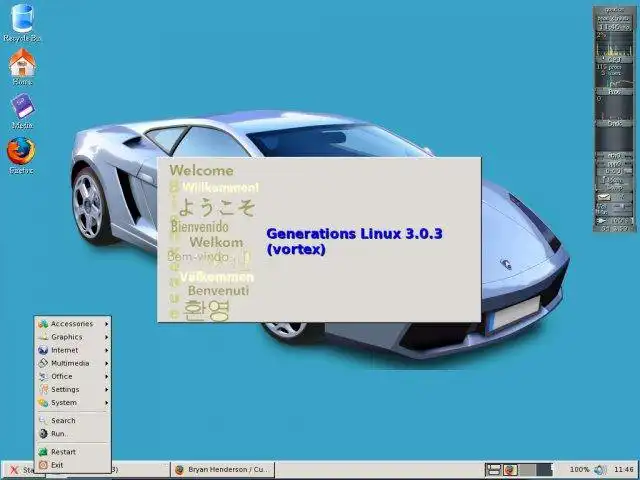
Task: Click the CPU label in system monitor
Action: click(614, 60)
